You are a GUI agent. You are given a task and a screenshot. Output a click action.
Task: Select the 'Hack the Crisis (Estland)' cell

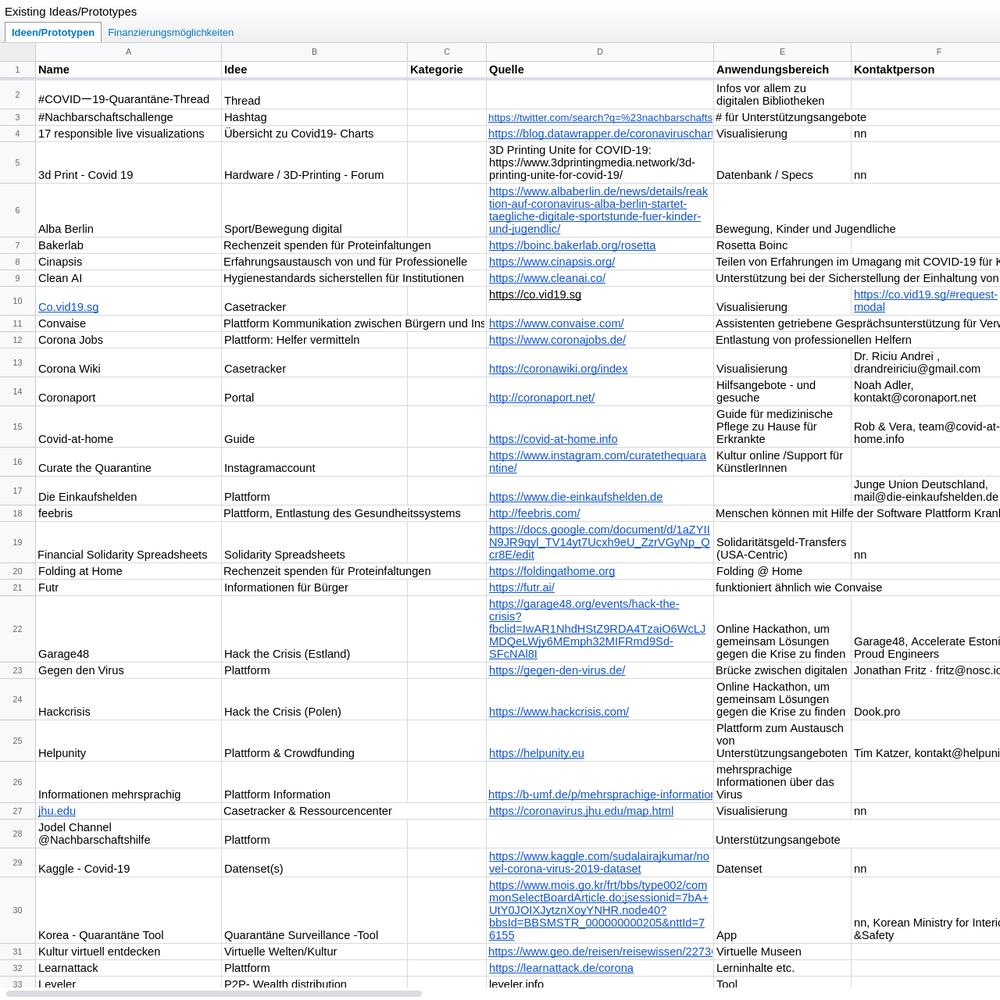pos(314,629)
